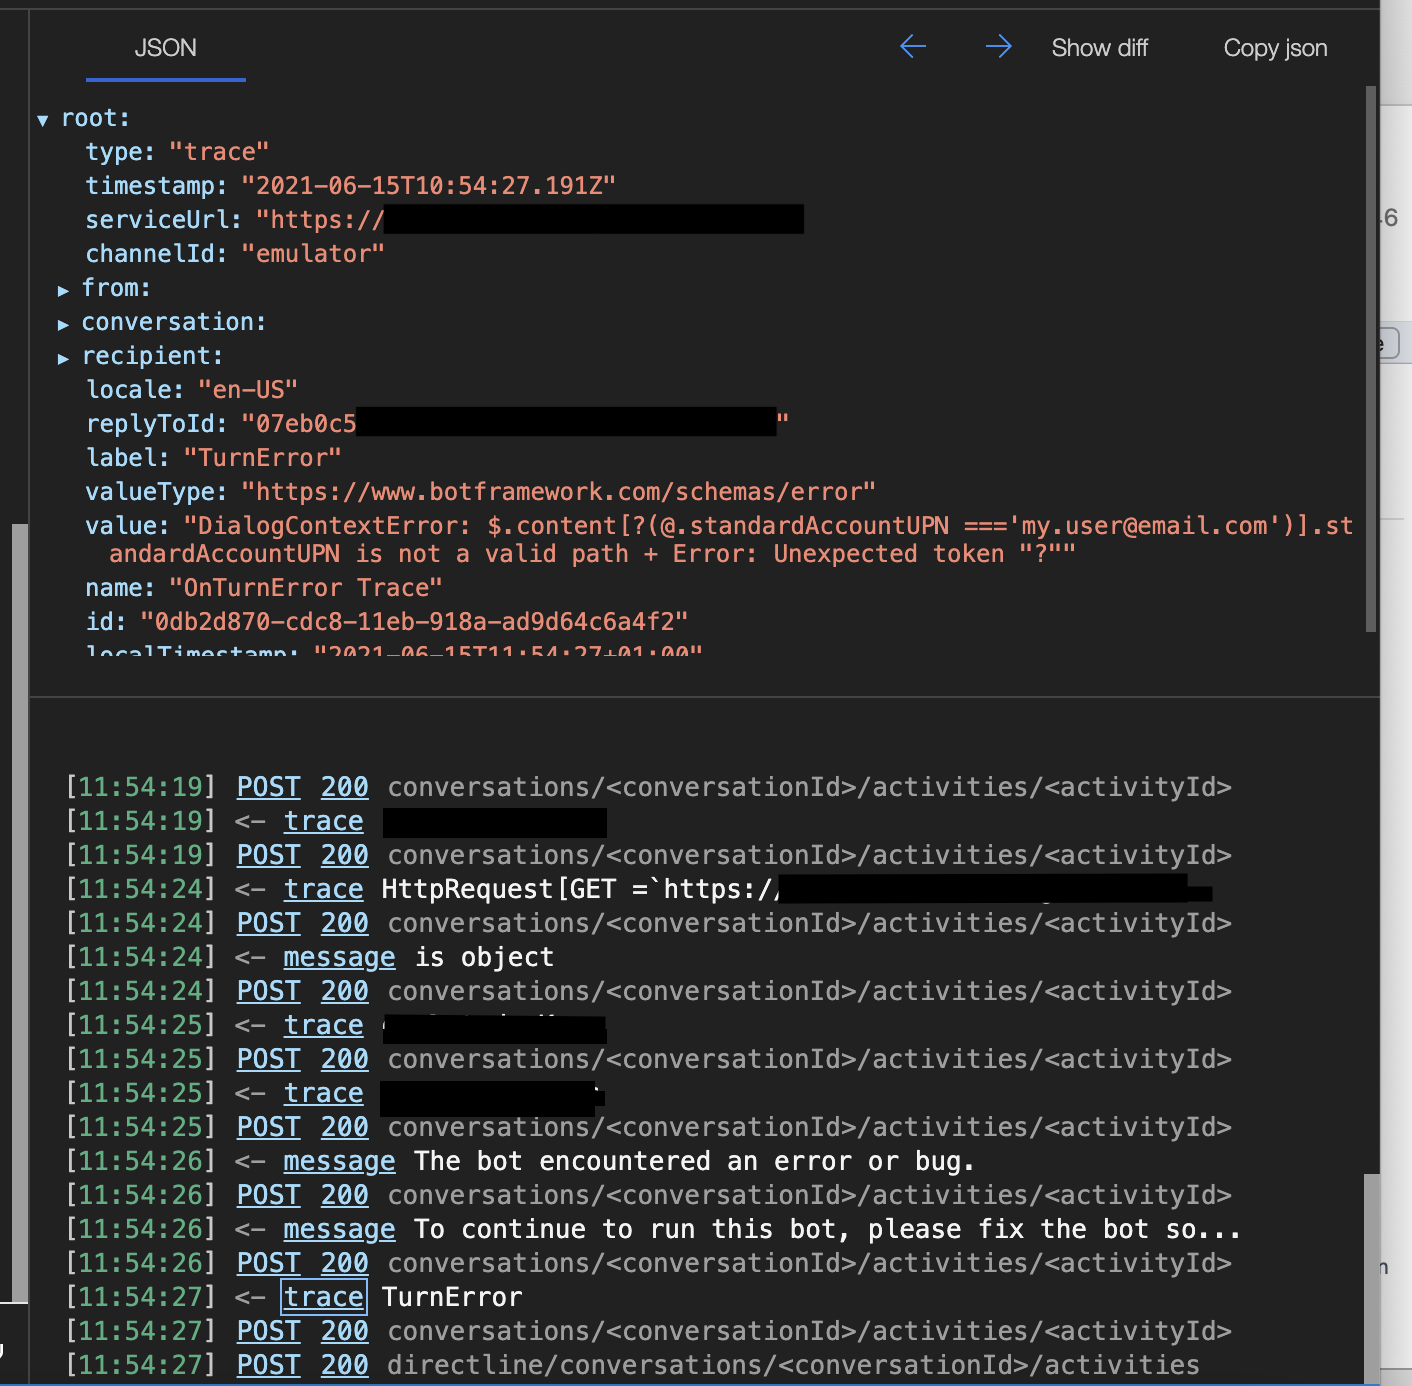This screenshot has width=1412, height=1386.
Task: Expand the conversation node
Action: (64, 323)
